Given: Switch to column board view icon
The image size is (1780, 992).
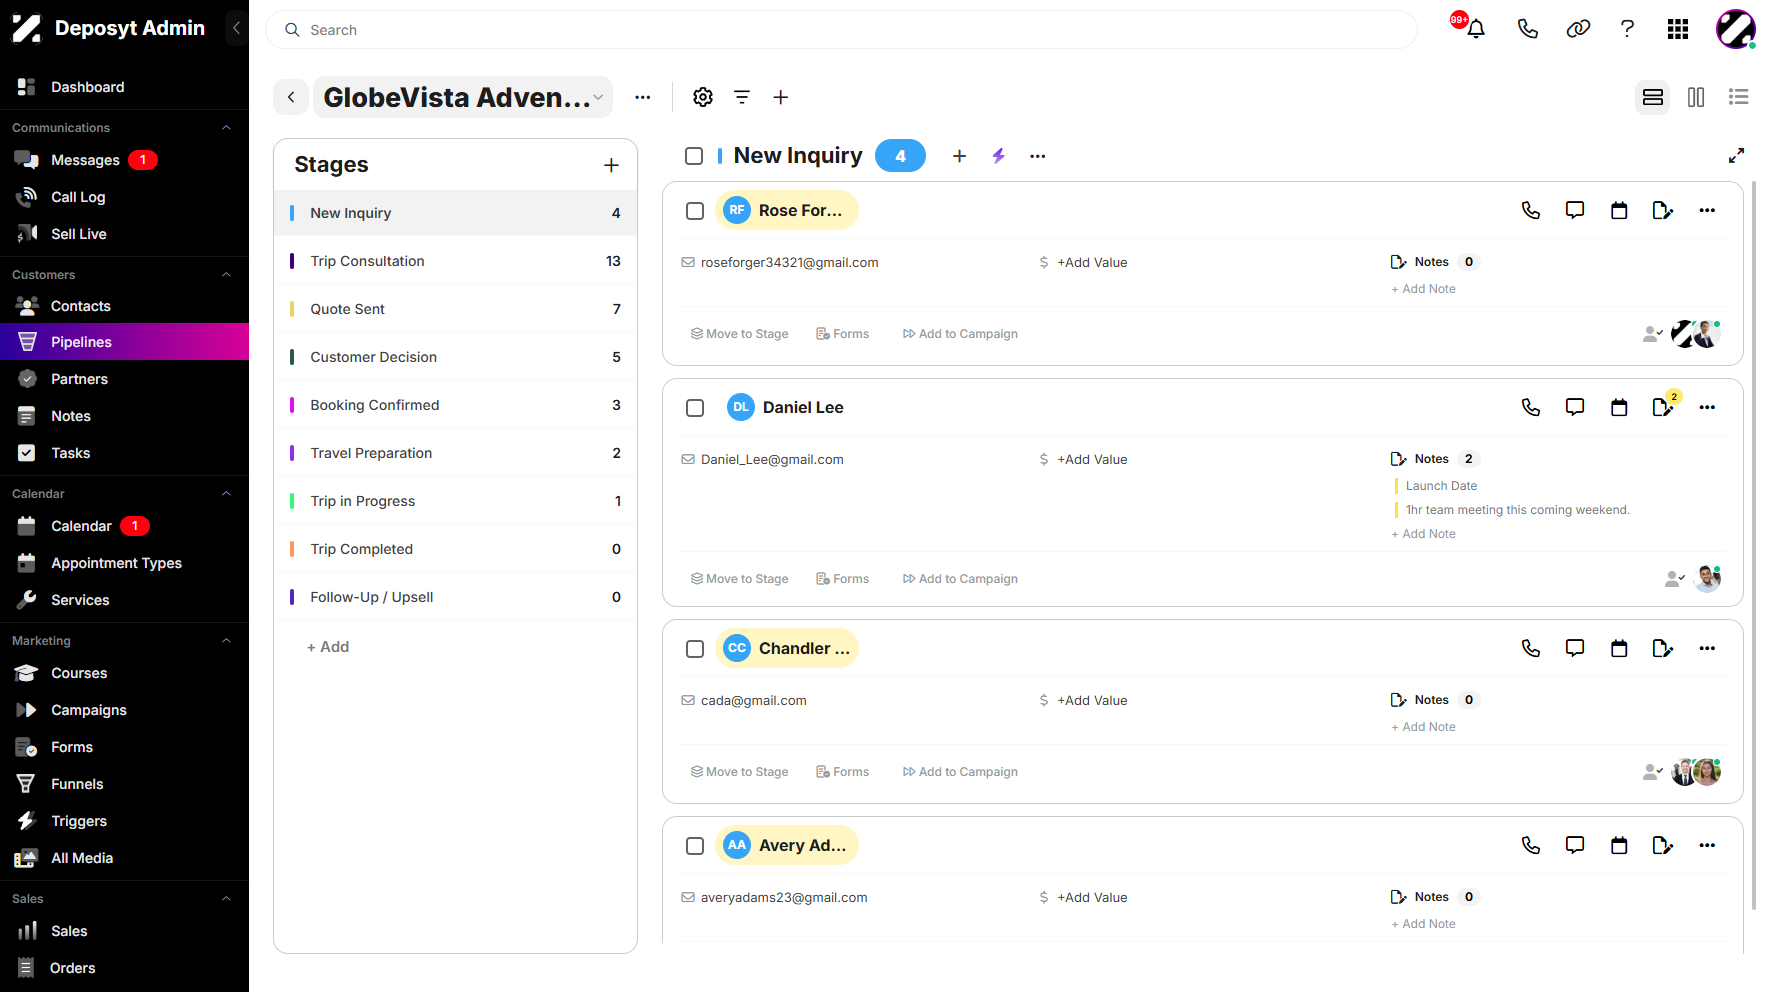Looking at the screenshot, I should click(x=1696, y=97).
